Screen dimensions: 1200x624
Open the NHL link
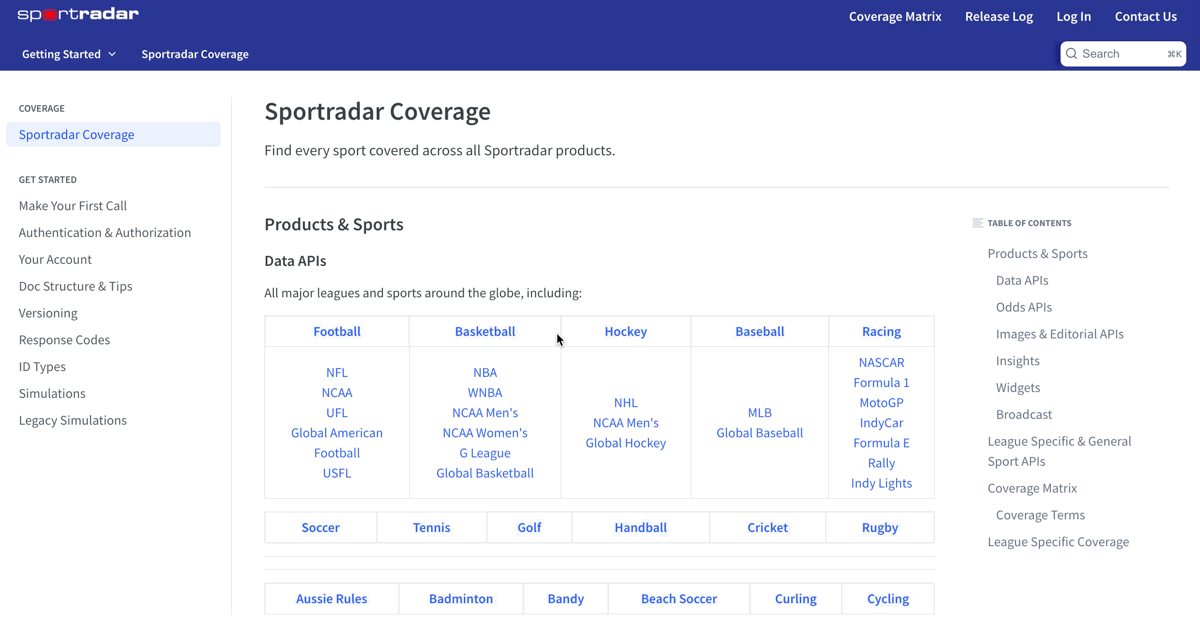[x=626, y=402]
